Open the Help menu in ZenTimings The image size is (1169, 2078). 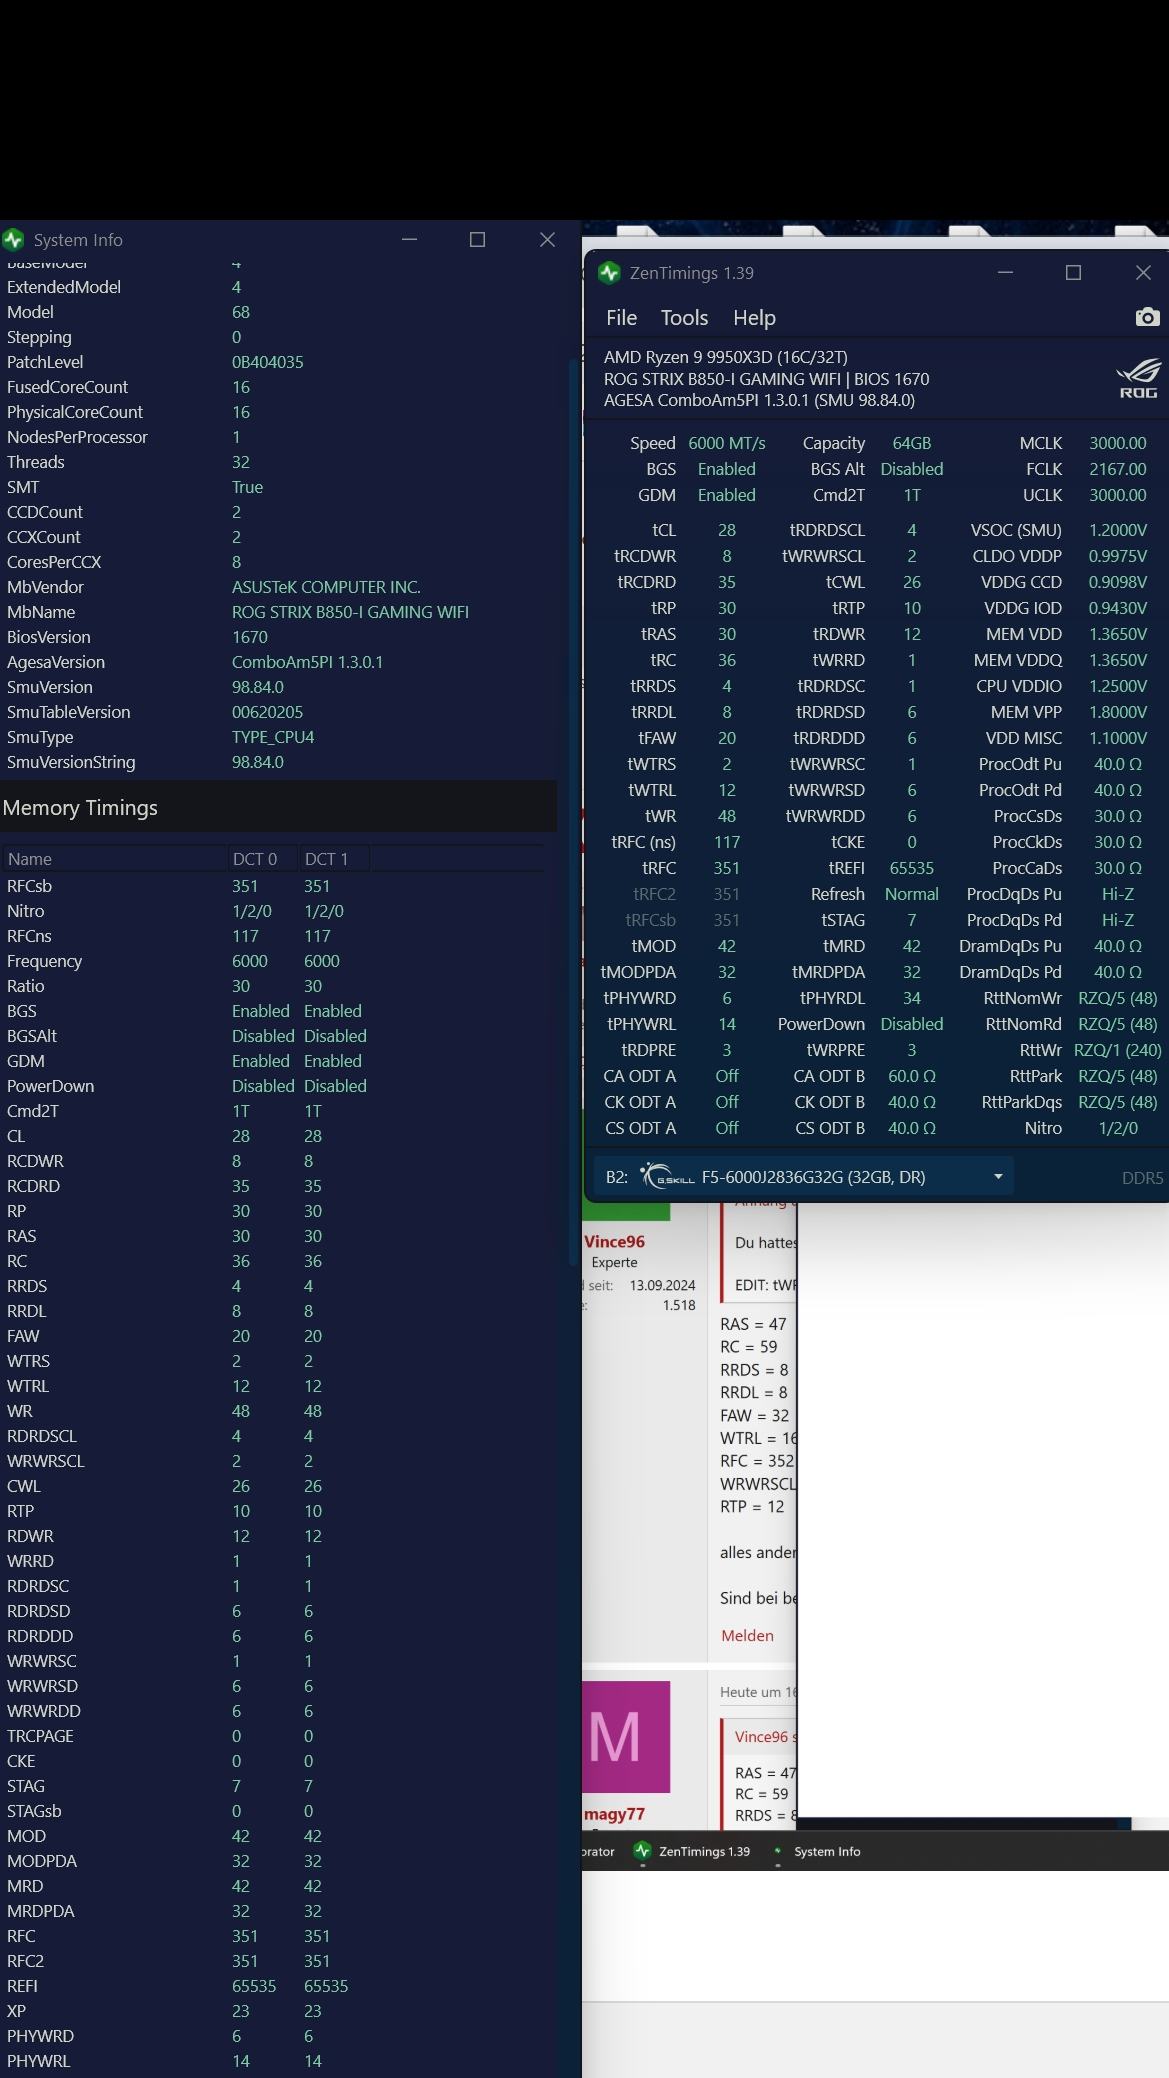tap(754, 318)
